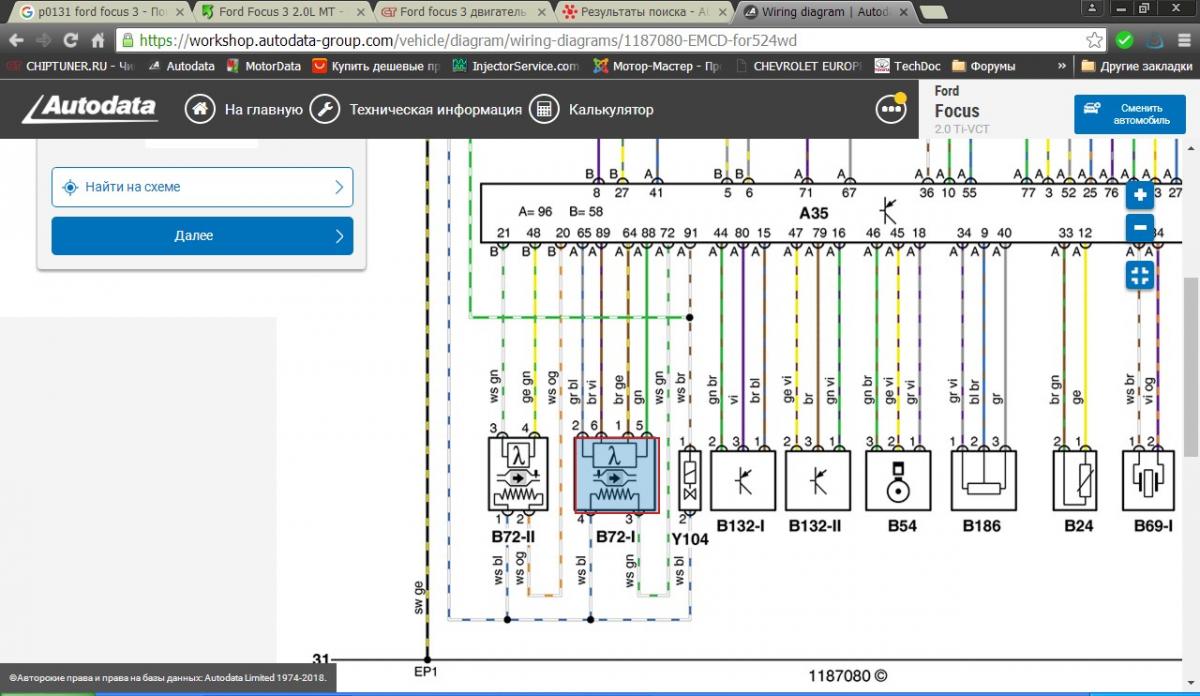This screenshot has height=696, width=1200.
Task: Fit the diagram to screen icon
Action: (1140, 275)
